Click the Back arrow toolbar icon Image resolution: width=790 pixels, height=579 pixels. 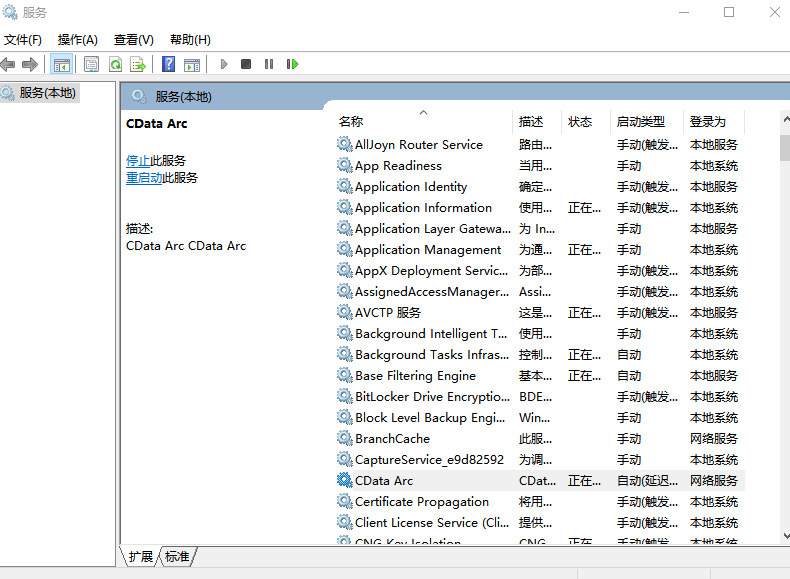coord(8,64)
